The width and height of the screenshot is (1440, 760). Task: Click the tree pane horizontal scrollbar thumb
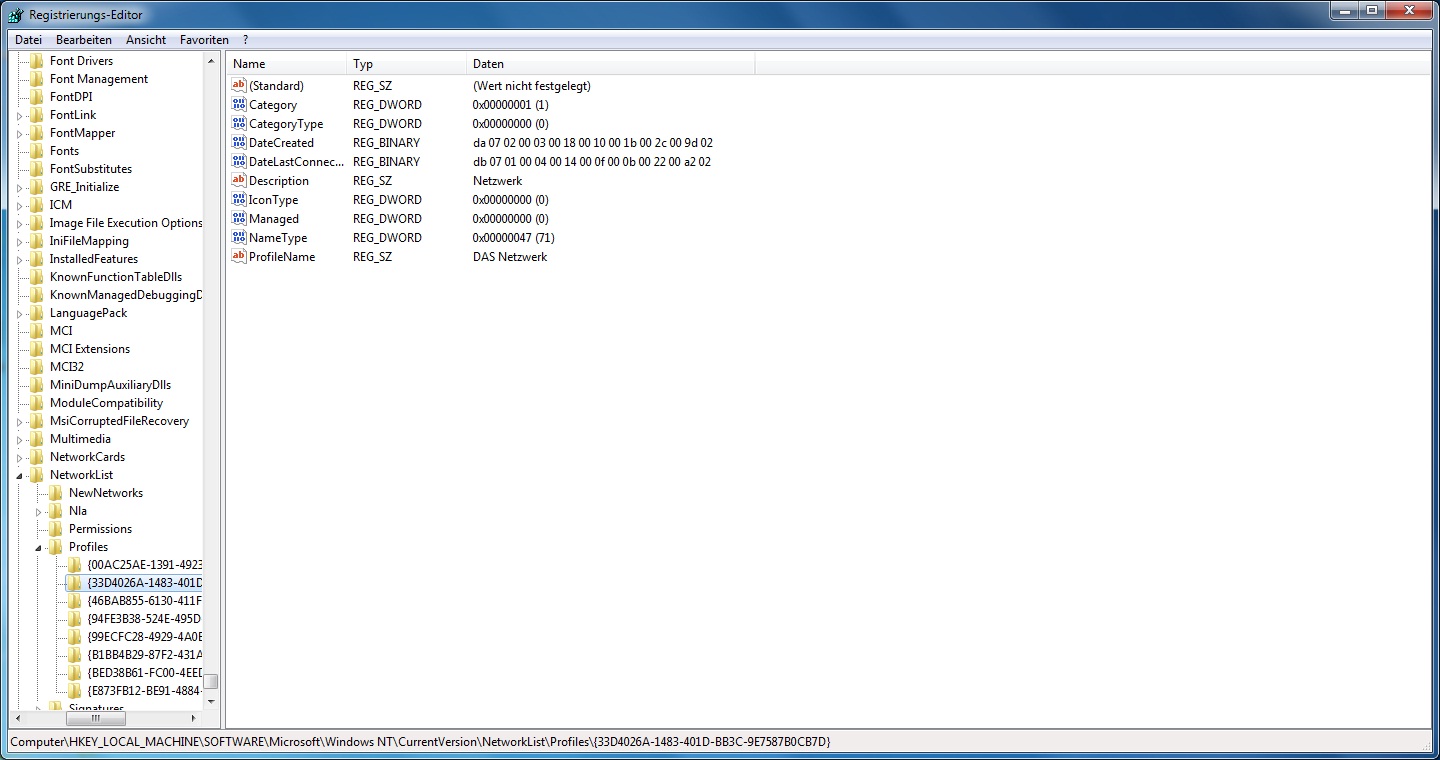pyautogui.click(x=96, y=718)
